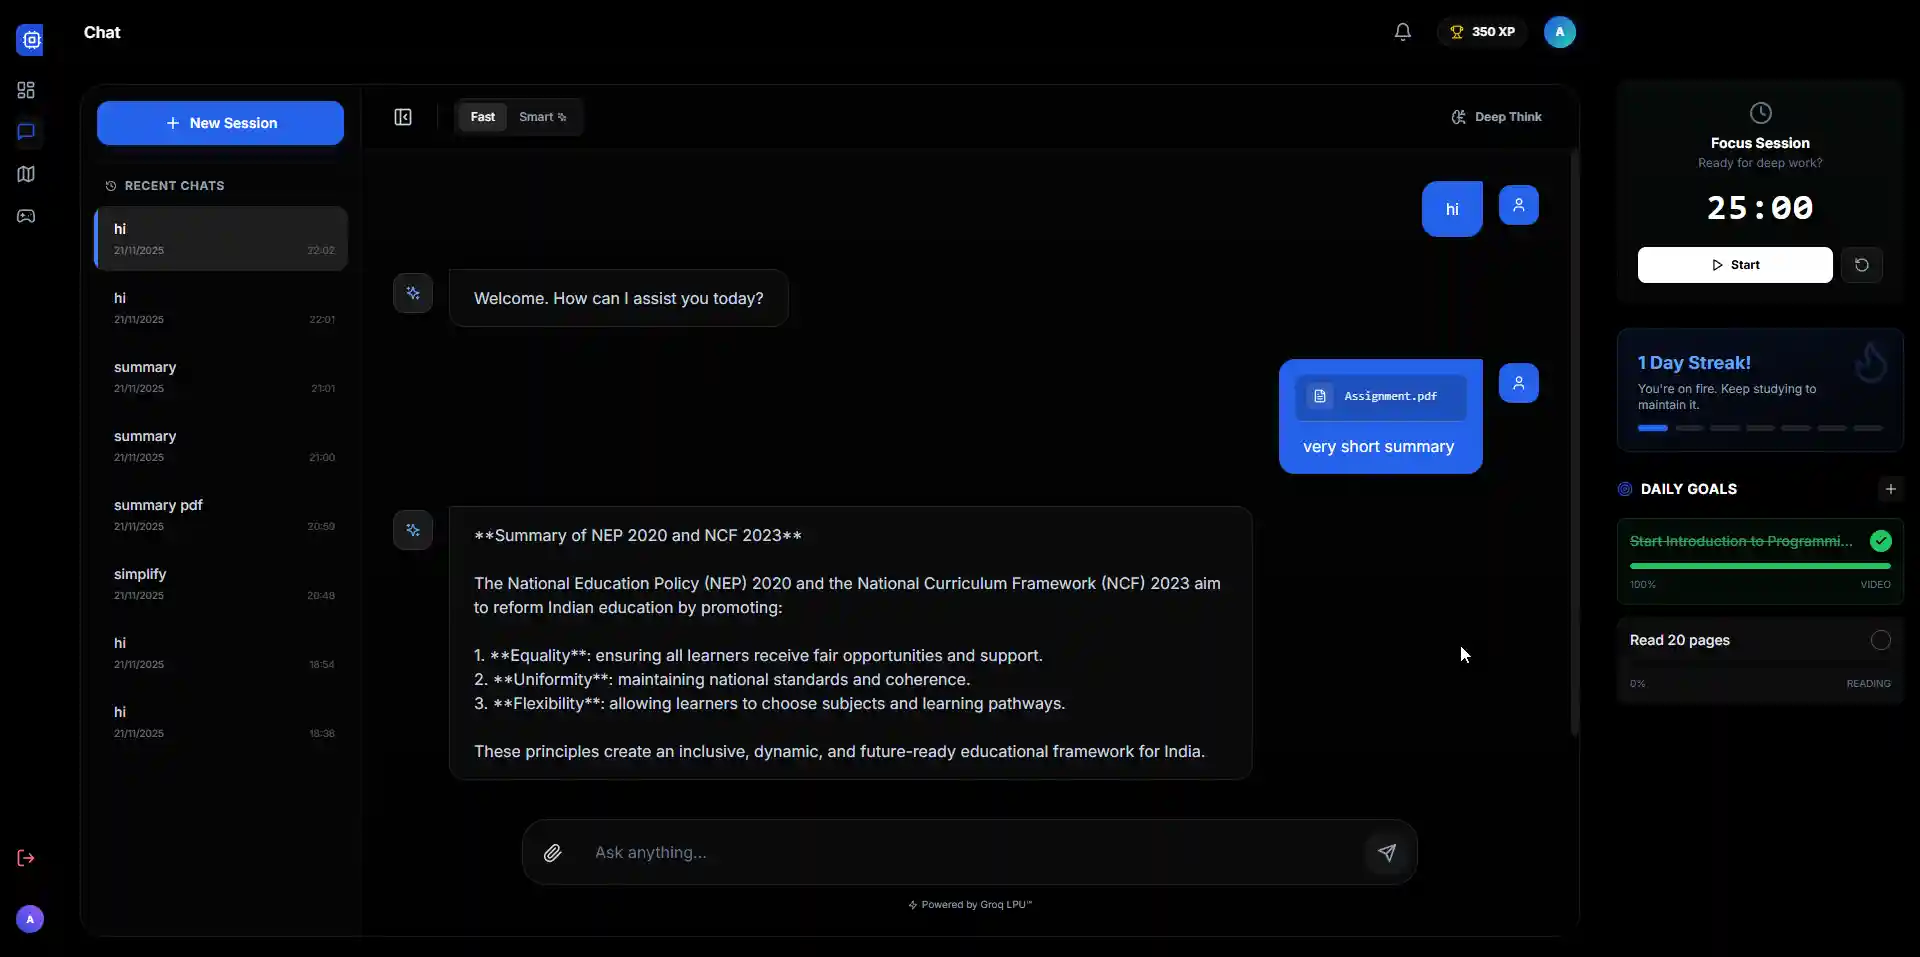This screenshot has width=1920, height=957.
Task: Enable Deep Think mode
Action: 1496,117
